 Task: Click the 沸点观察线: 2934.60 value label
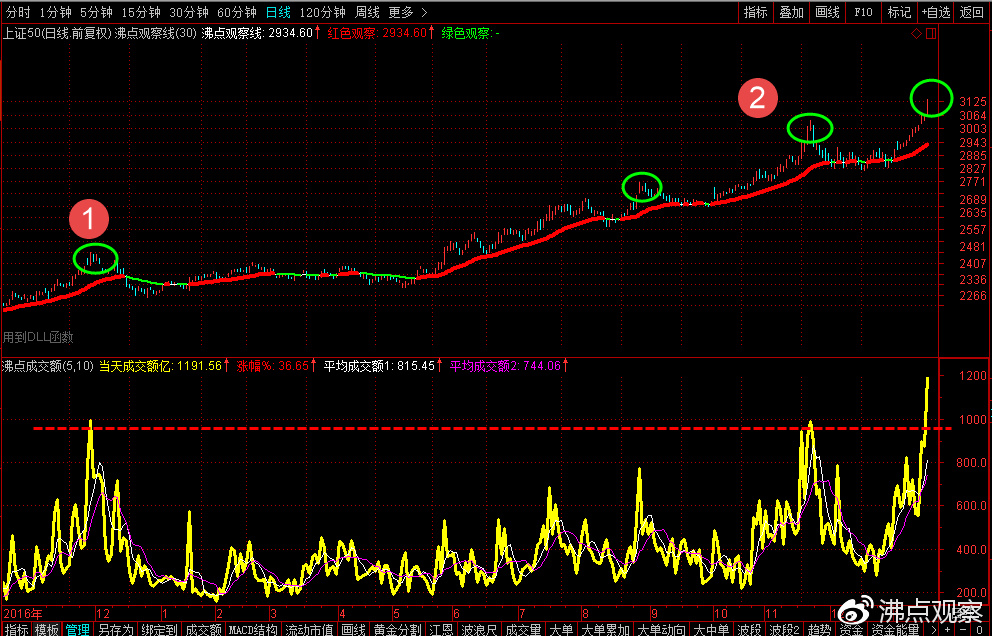coord(257,34)
